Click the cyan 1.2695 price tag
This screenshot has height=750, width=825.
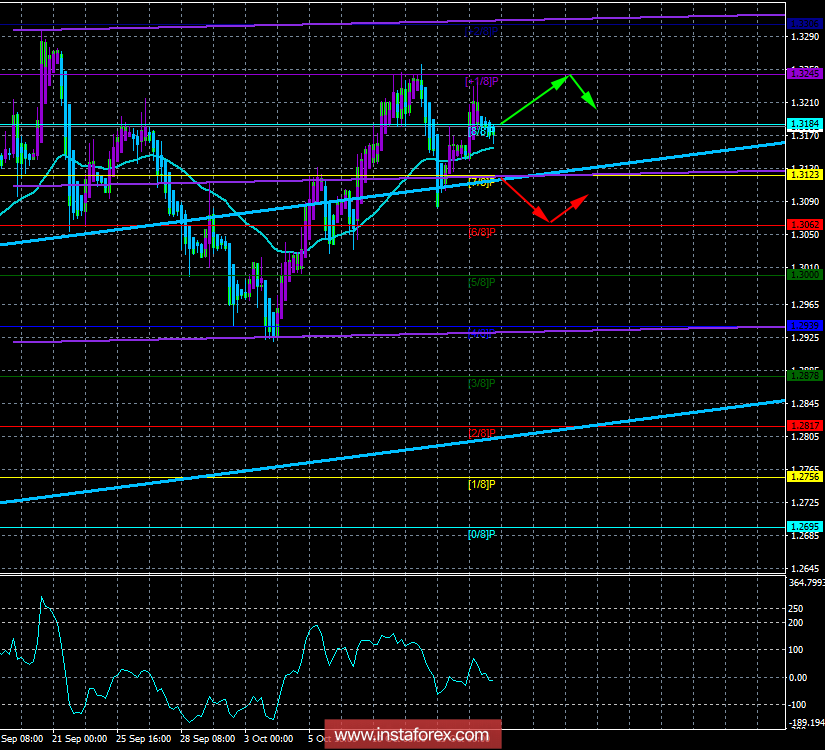click(x=804, y=527)
